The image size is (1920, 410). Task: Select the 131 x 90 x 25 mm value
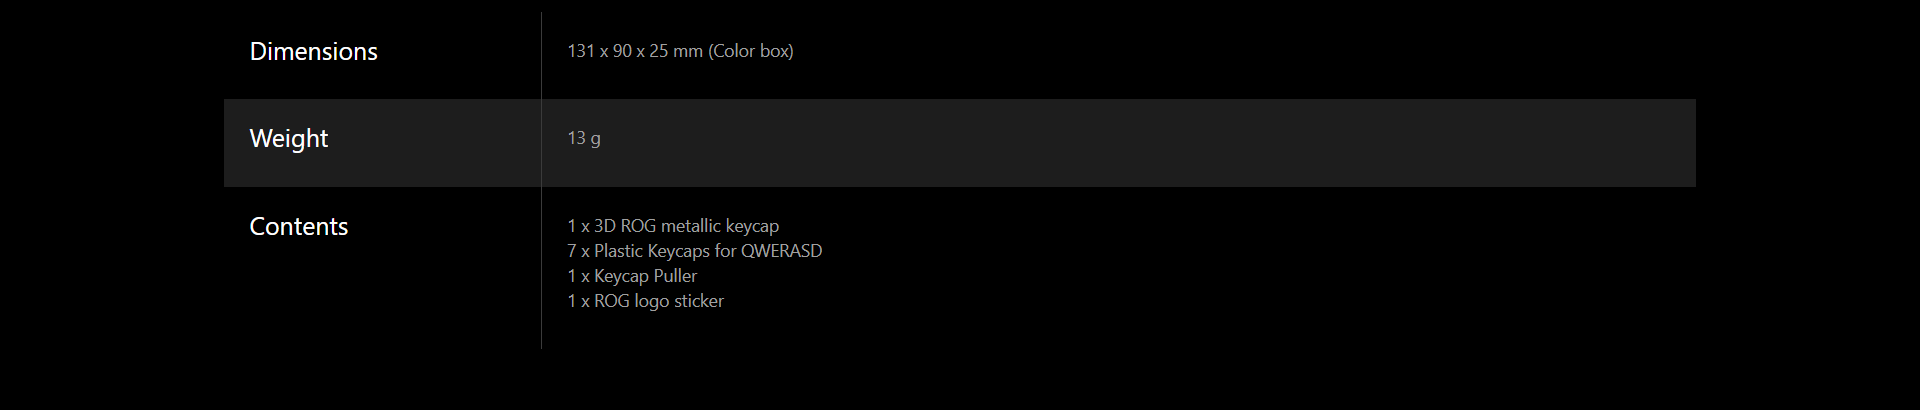click(635, 51)
